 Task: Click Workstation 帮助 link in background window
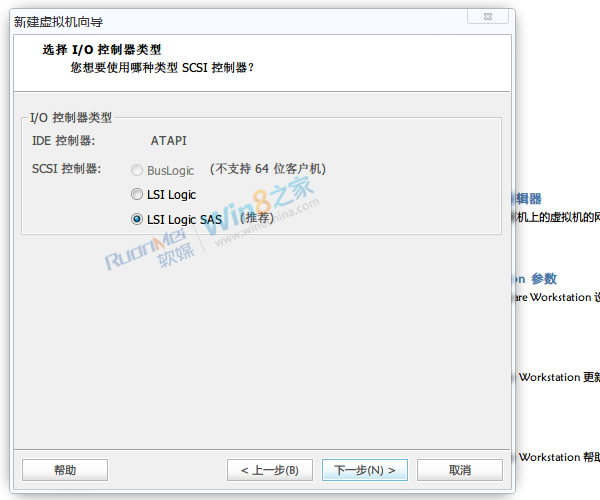[559, 457]
